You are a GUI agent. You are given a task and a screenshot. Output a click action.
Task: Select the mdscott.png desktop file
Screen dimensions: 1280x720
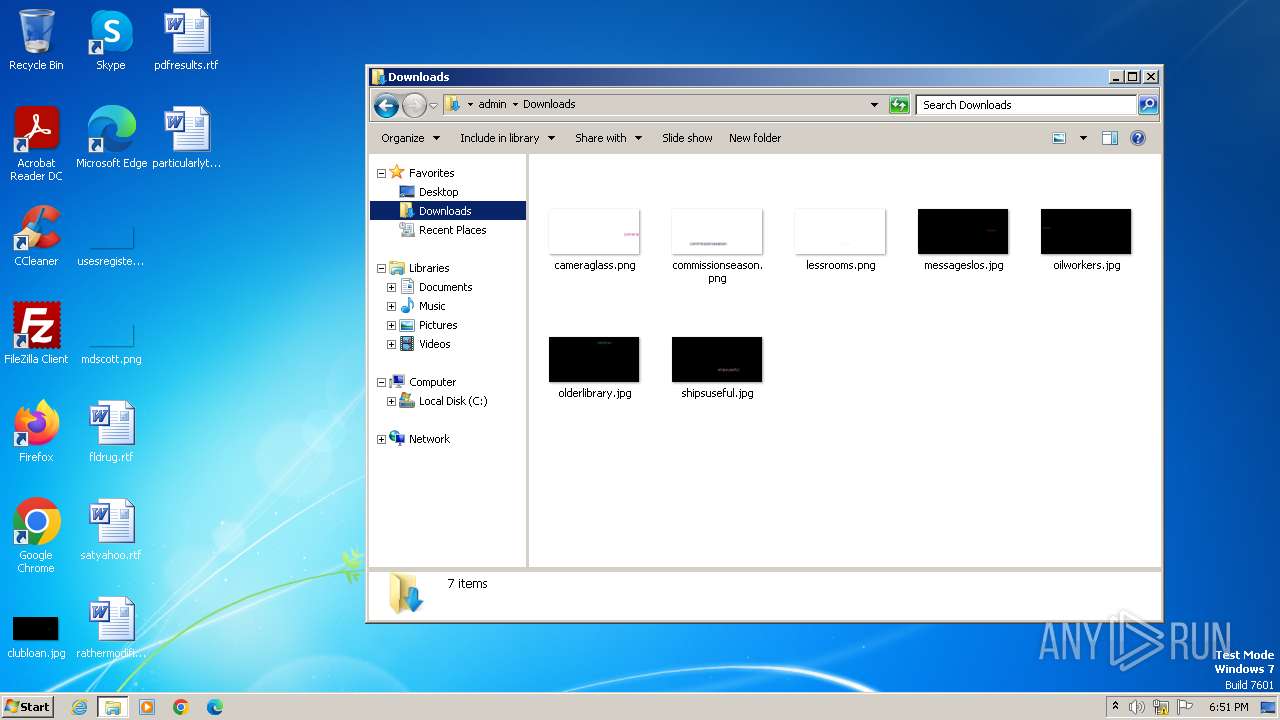[x=111, y=342]
